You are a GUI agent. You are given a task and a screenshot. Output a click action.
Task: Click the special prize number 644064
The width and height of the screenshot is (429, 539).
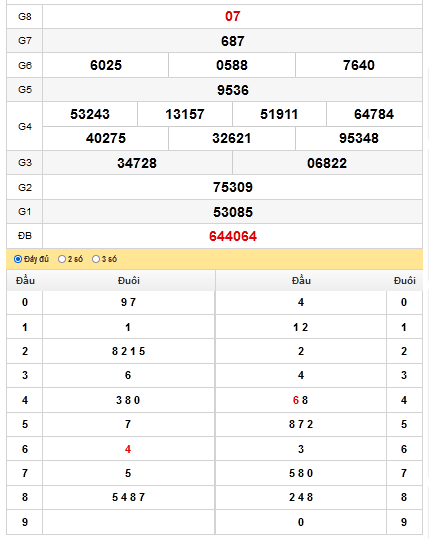point(233,236)
